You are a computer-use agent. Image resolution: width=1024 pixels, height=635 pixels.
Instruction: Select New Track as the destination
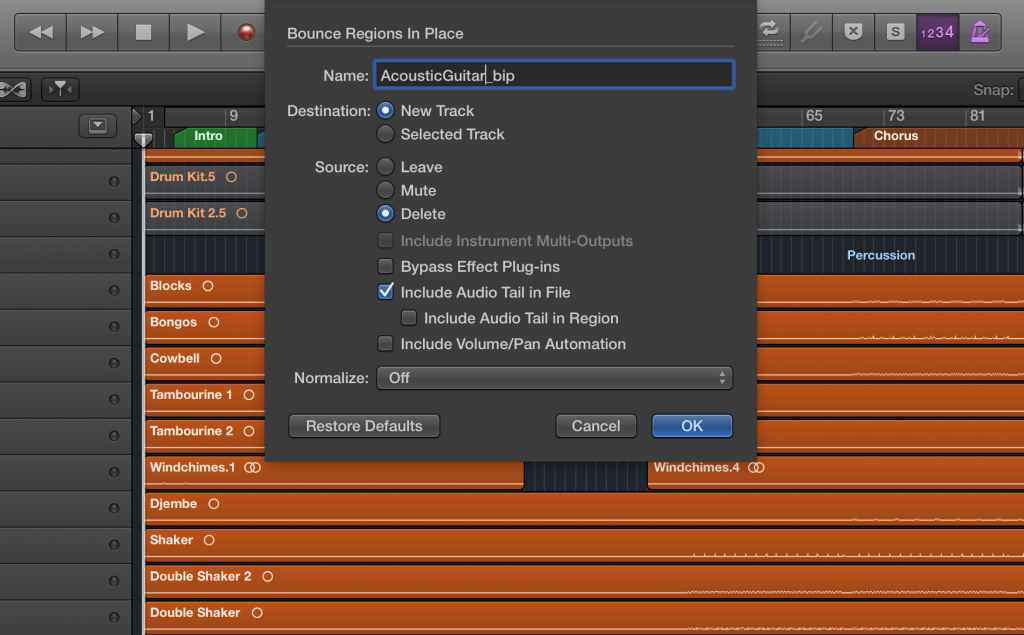[385, 110]
